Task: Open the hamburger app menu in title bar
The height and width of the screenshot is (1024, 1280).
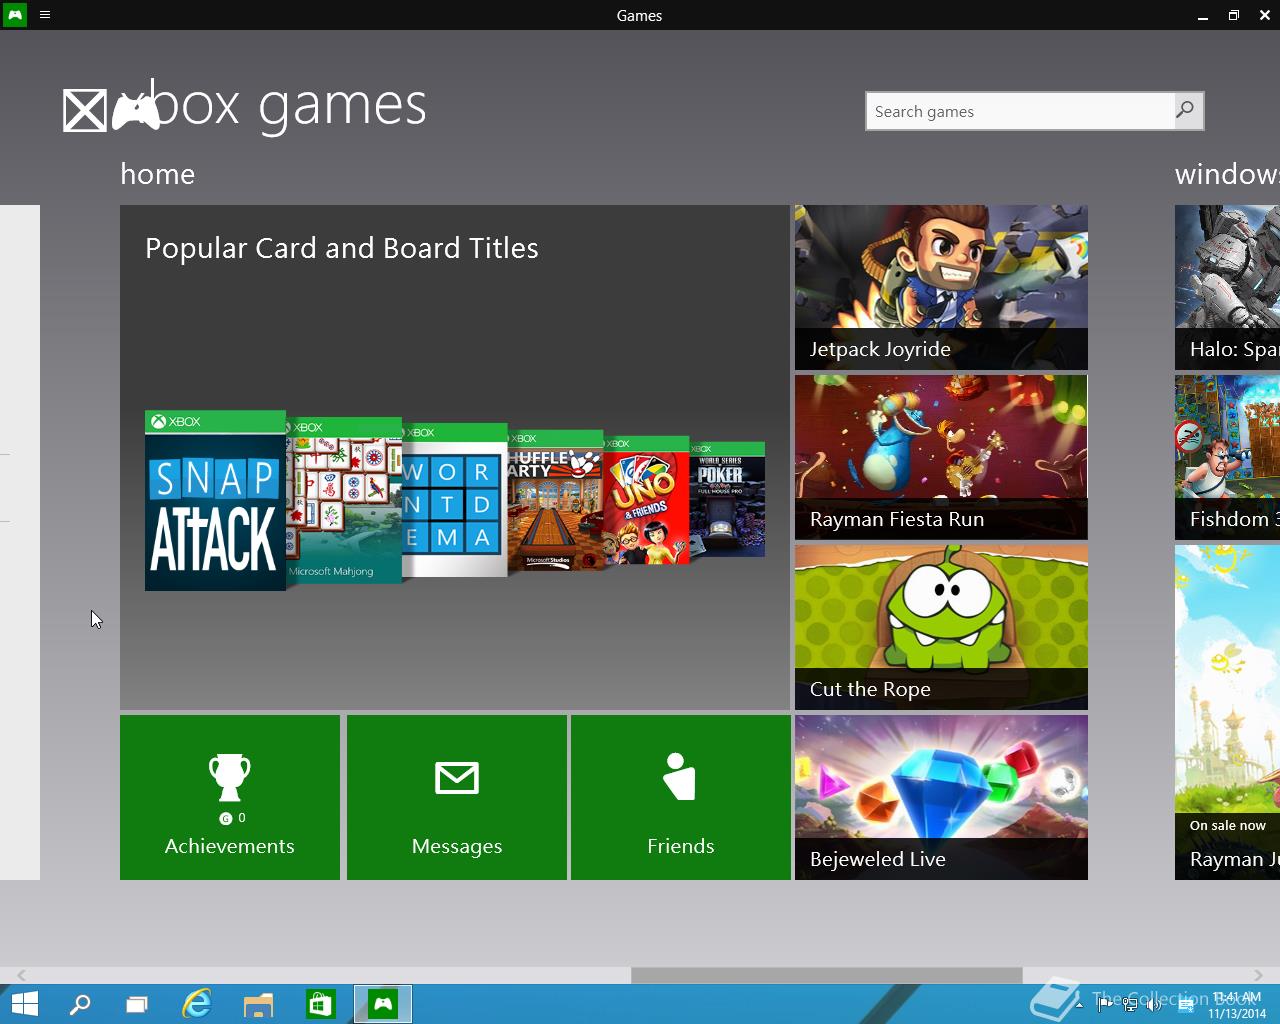Action: tap(45, 15)
